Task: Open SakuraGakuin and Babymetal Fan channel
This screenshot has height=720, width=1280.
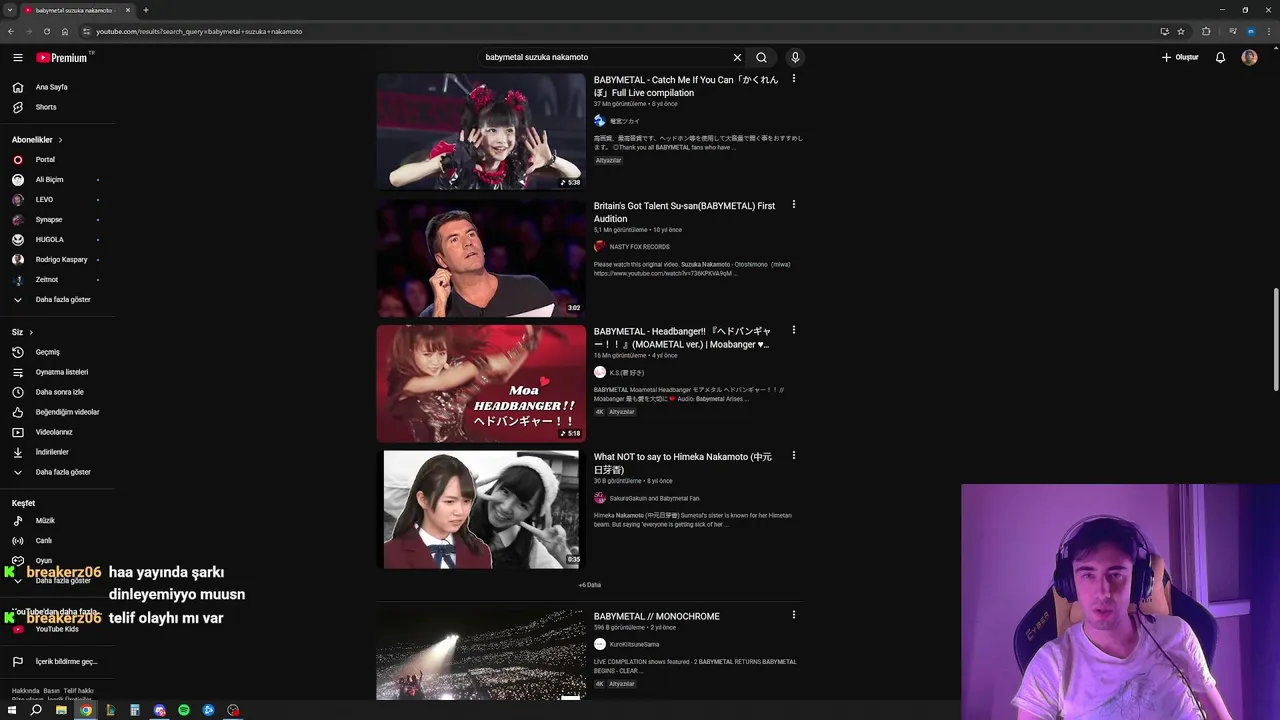Action: pyautogui.click(x=654, y=498)
